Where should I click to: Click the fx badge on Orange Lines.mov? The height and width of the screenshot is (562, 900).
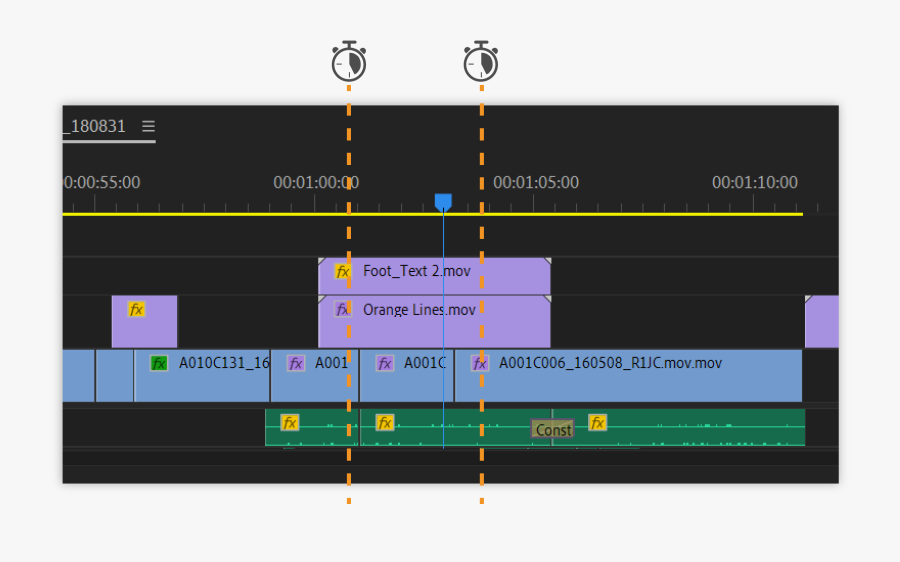point(342,310)
